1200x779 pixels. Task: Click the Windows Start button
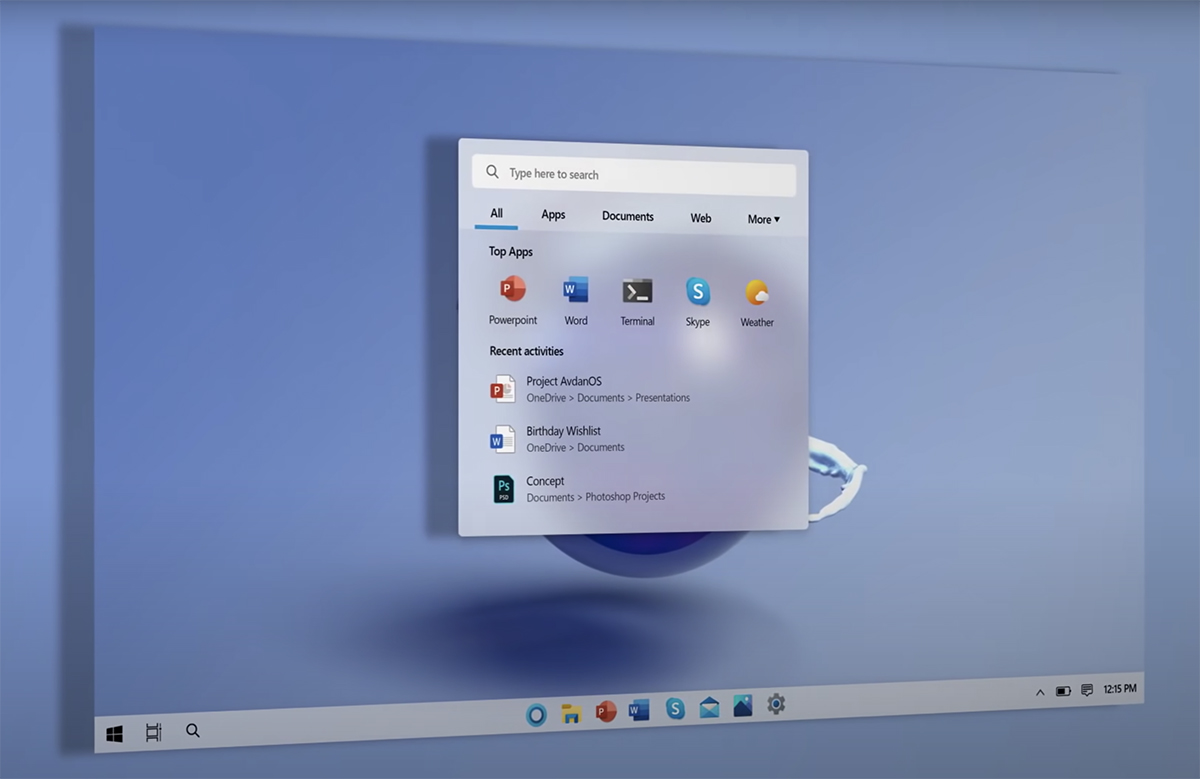115,735
